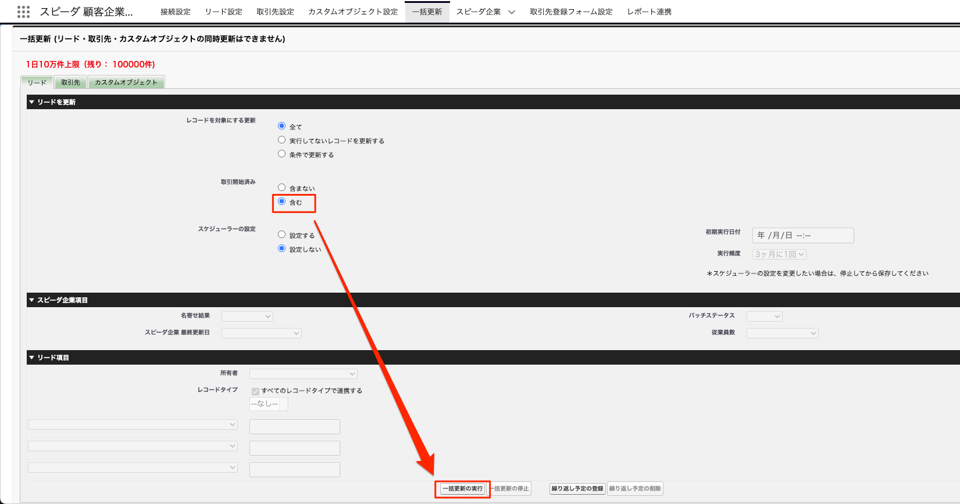Screen dimensions: 960x504
Task: Click the chevron beside スピーダ企業 tab
Action: click(511, 12)
